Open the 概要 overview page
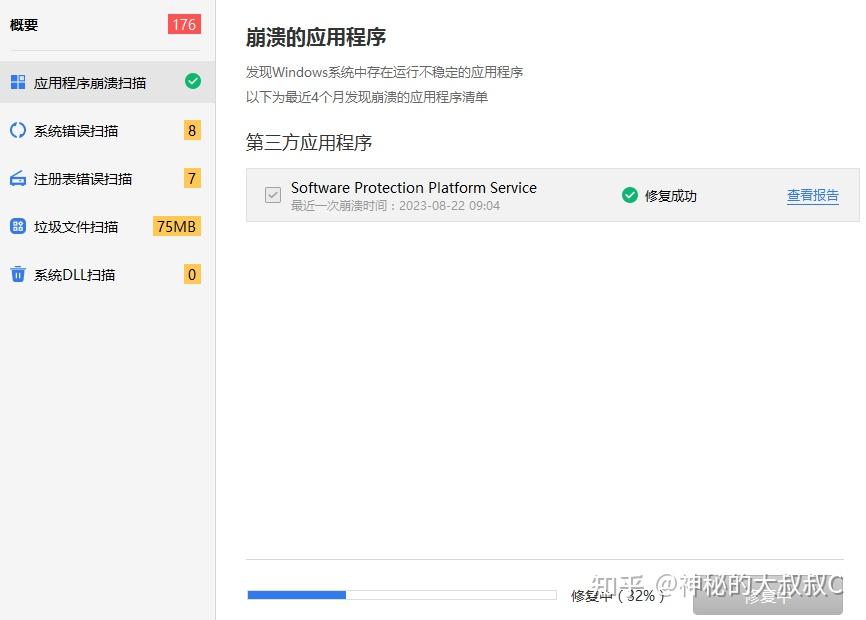The width and height of the screenshot is (866, 620). coord(24,25)
